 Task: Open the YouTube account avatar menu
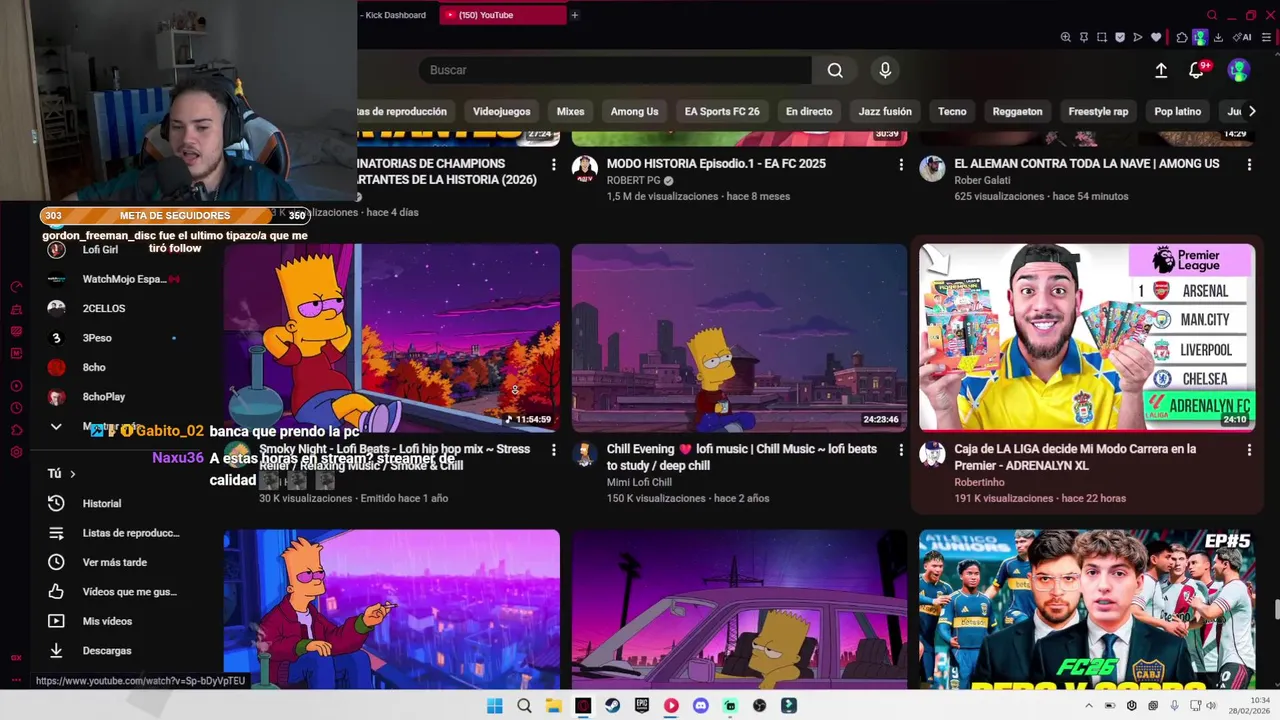pos(1239,70)
